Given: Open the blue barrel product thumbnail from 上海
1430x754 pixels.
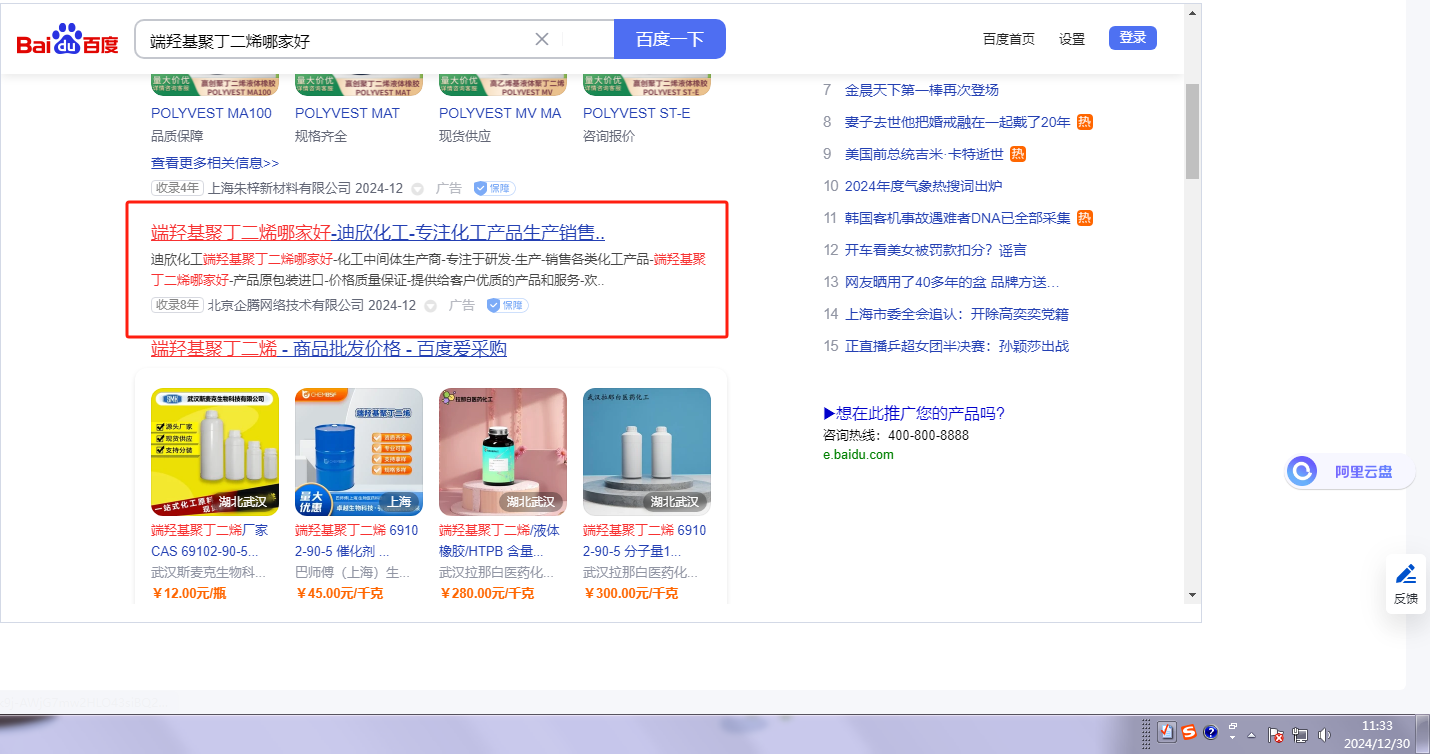Looking at the screenshot, I should pos(359,452).
